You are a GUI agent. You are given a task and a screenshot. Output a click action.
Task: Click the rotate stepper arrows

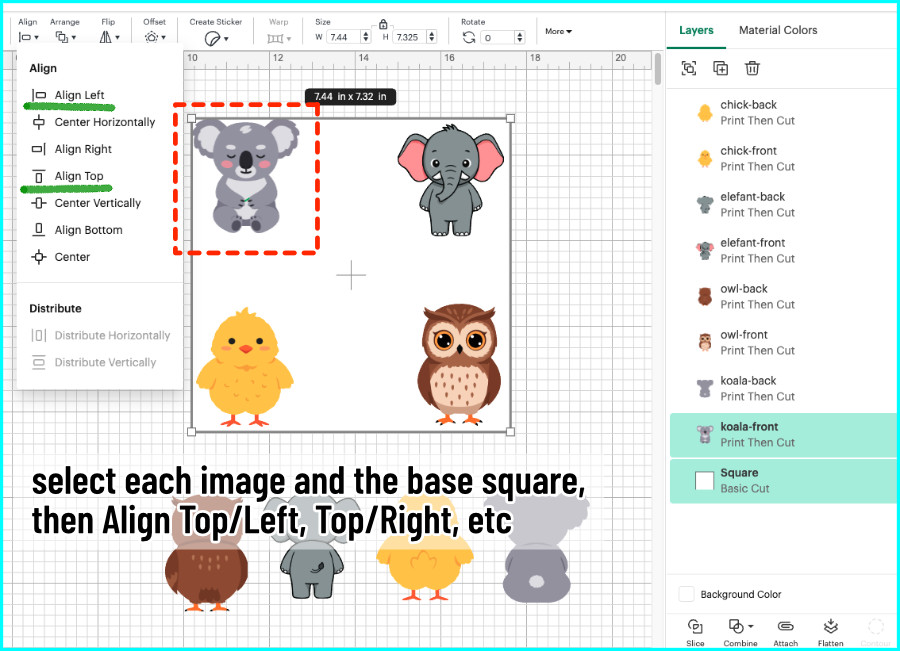519,37
